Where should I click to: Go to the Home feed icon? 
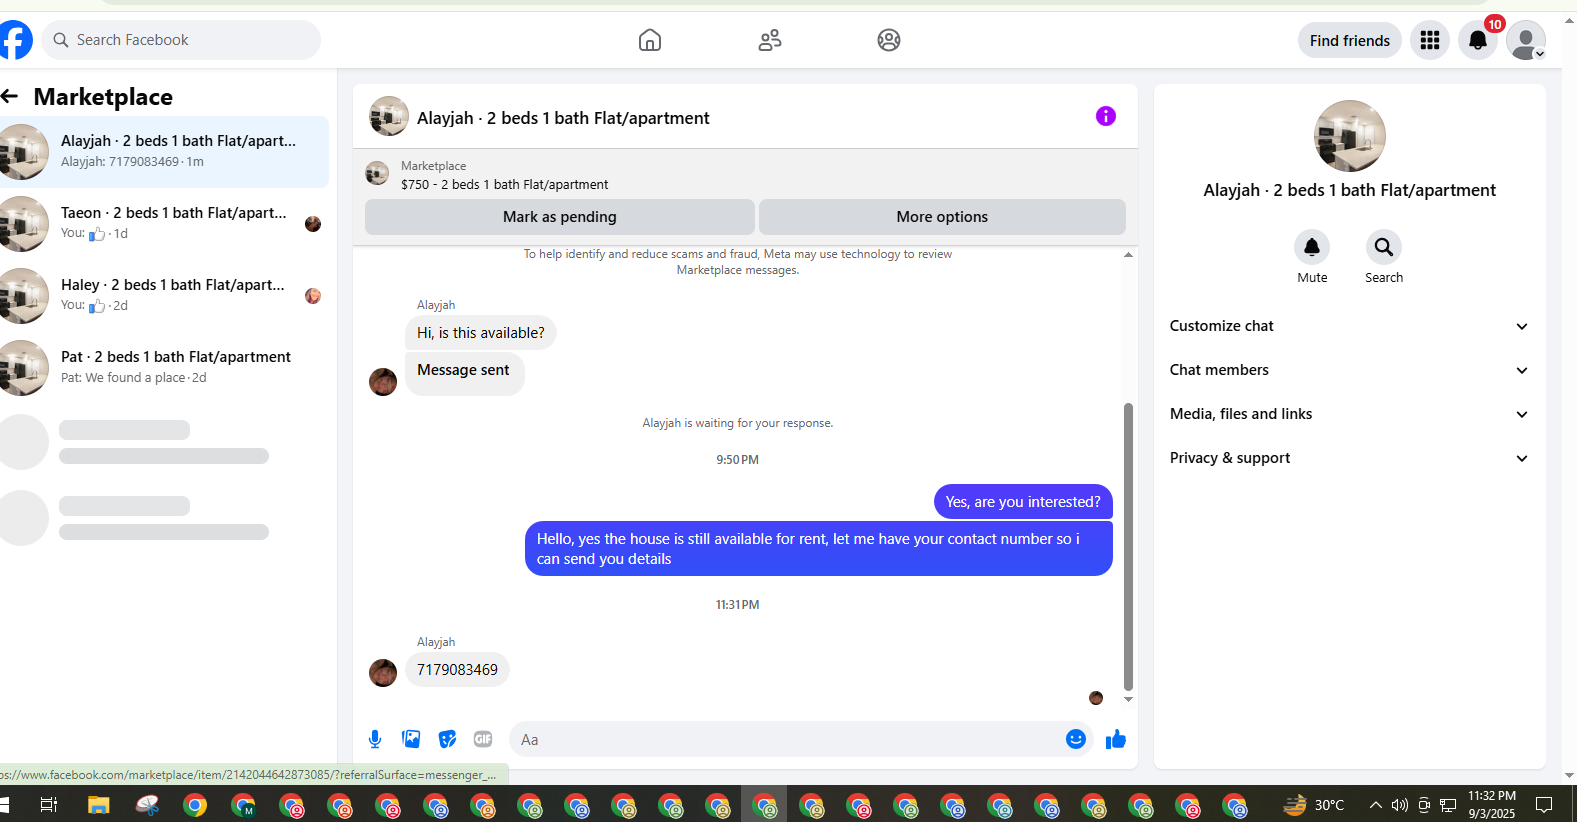[x=650, y=40]
